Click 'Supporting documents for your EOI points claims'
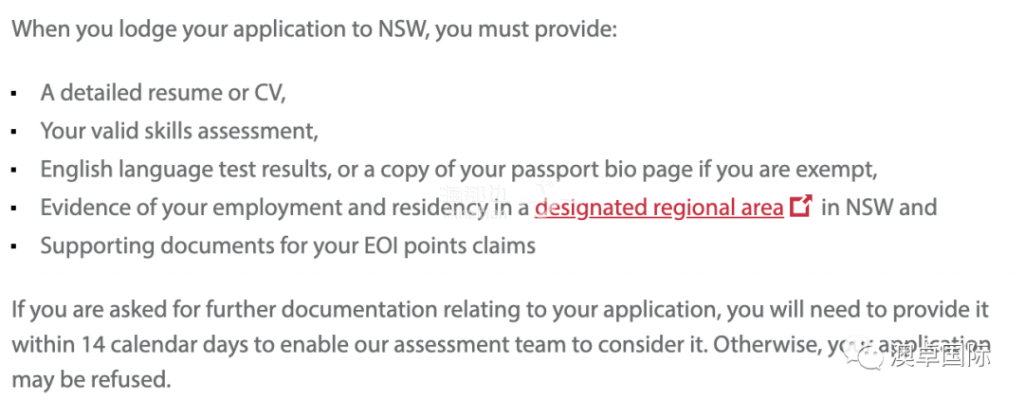The height and width of the screenshot is (400, 1024). coord(288,246)
